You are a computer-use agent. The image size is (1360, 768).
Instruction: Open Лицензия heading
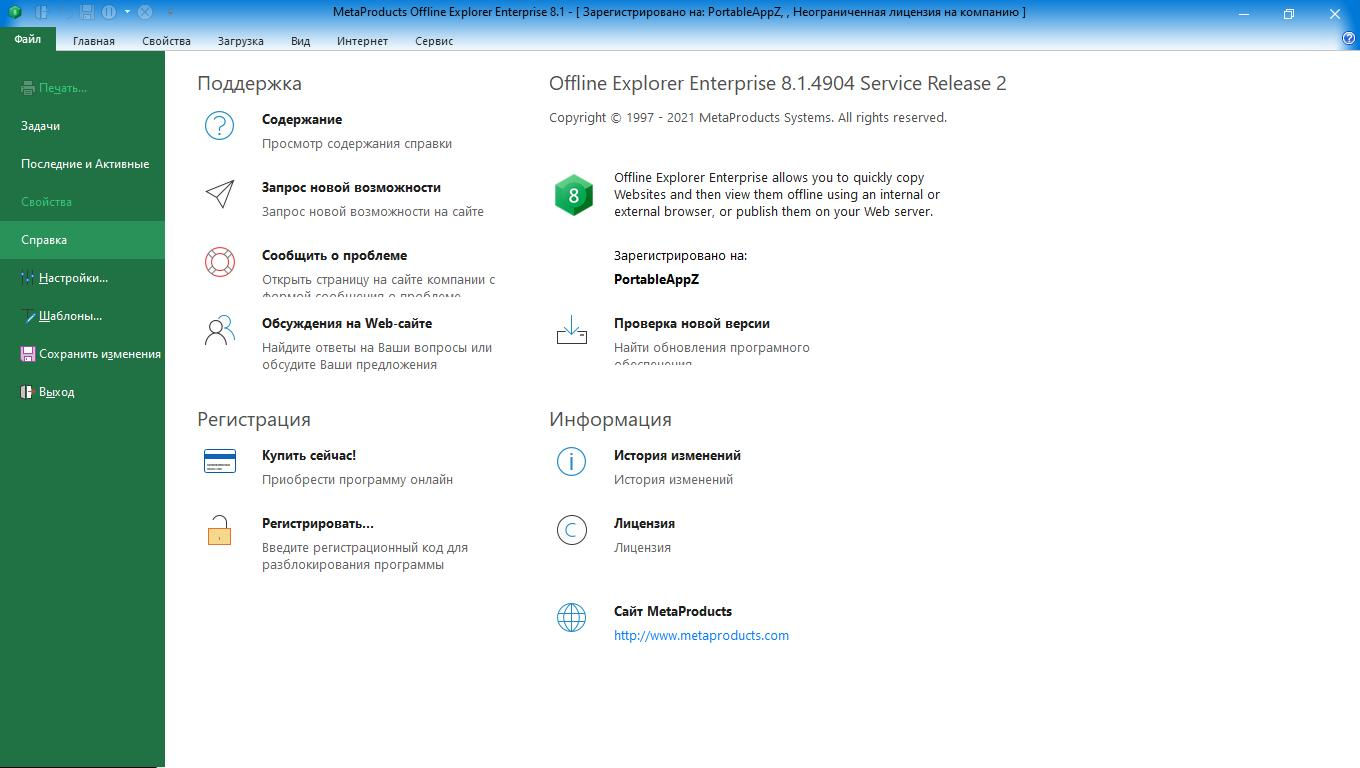[x=644, y=523]
